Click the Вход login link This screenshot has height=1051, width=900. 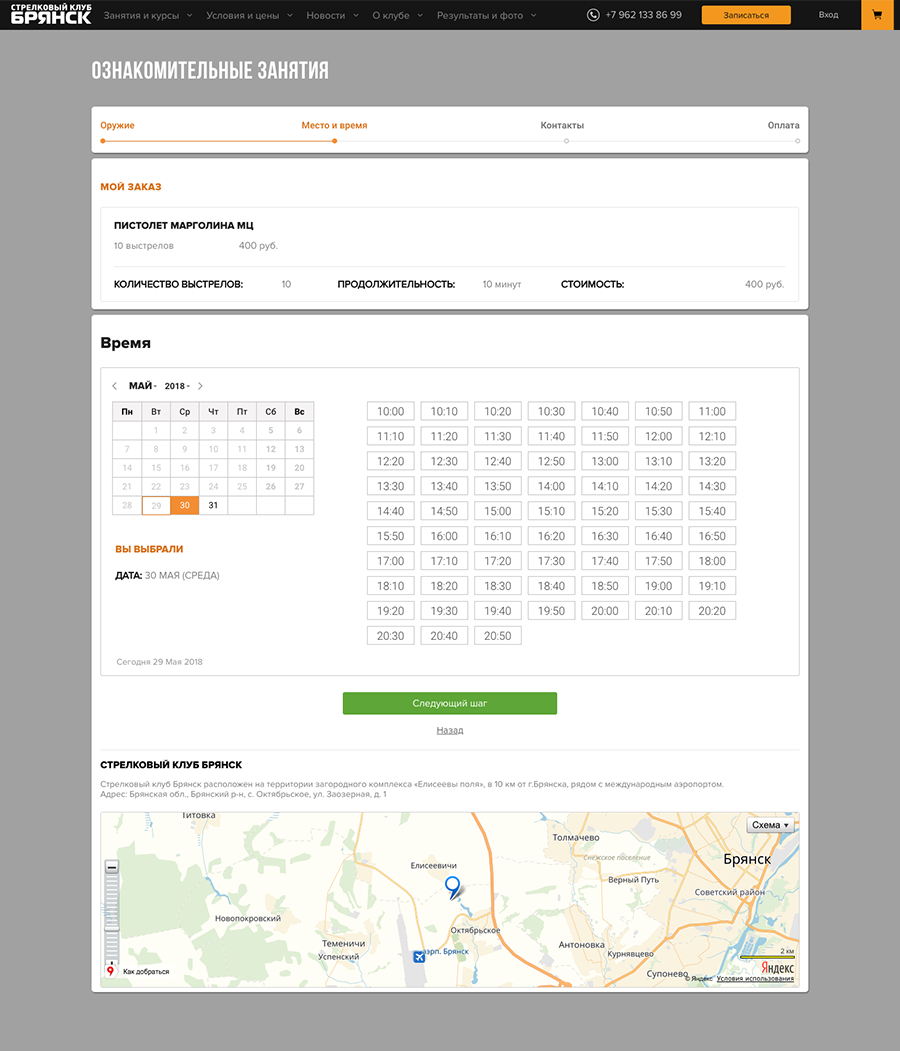pyautogui.click(x=828, y=15)
